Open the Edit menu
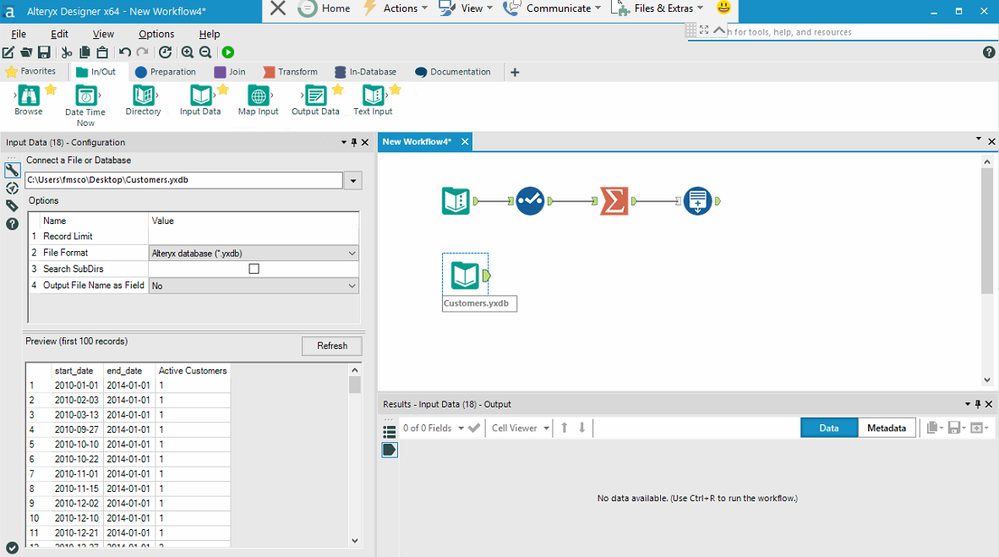 (x=59, y=34)
